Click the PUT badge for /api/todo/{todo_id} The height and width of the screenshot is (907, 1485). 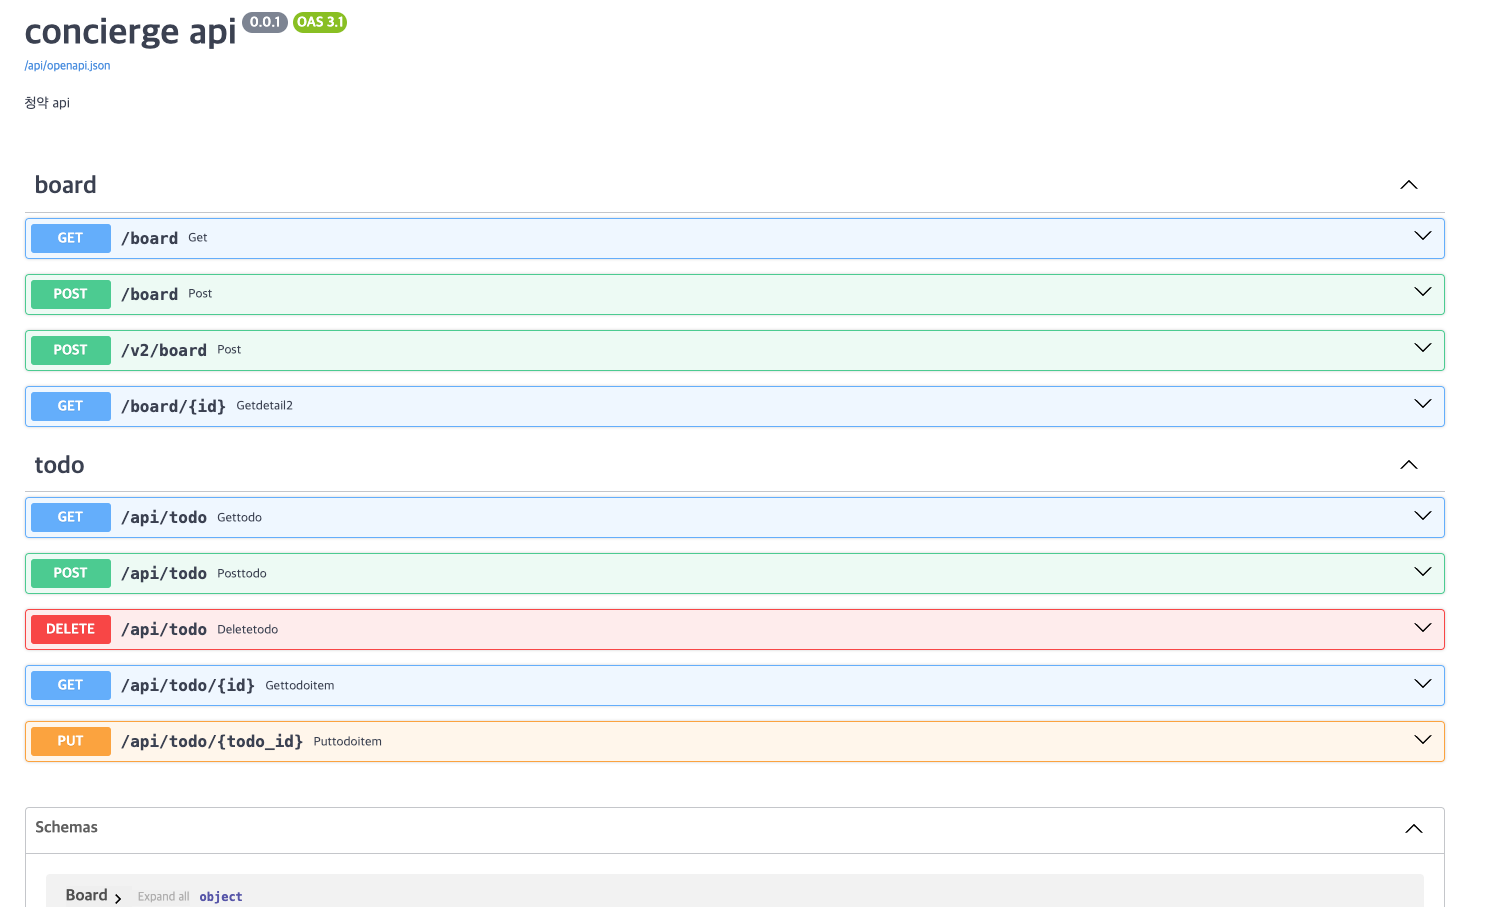point(71,741)
